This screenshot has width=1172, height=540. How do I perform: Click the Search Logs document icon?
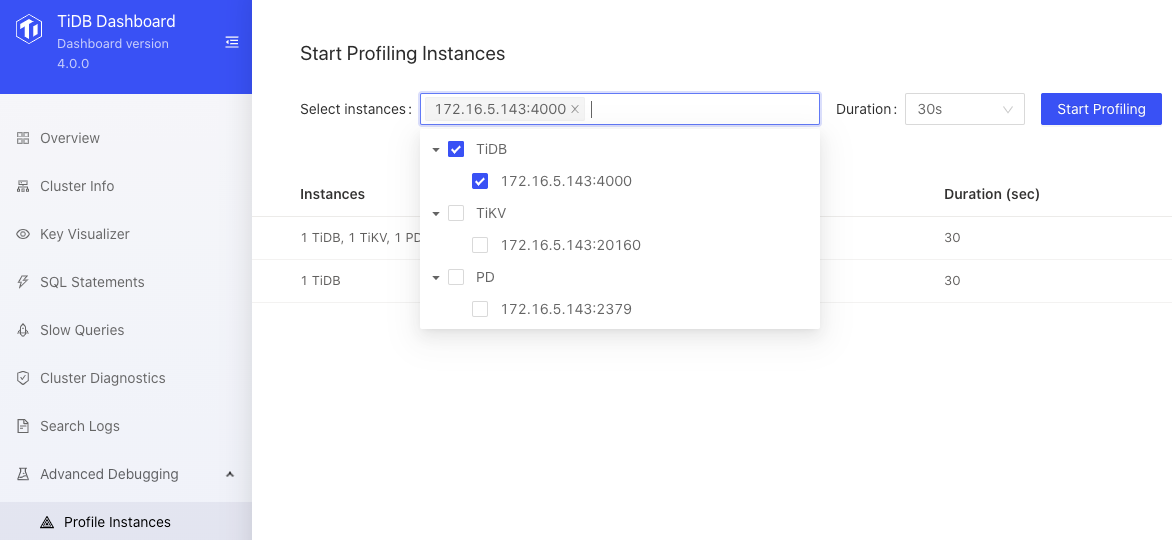23,426
